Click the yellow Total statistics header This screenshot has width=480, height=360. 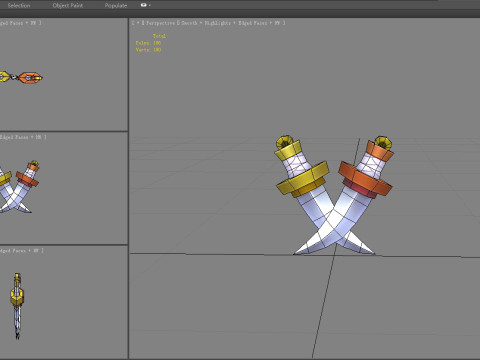point(159,36)
